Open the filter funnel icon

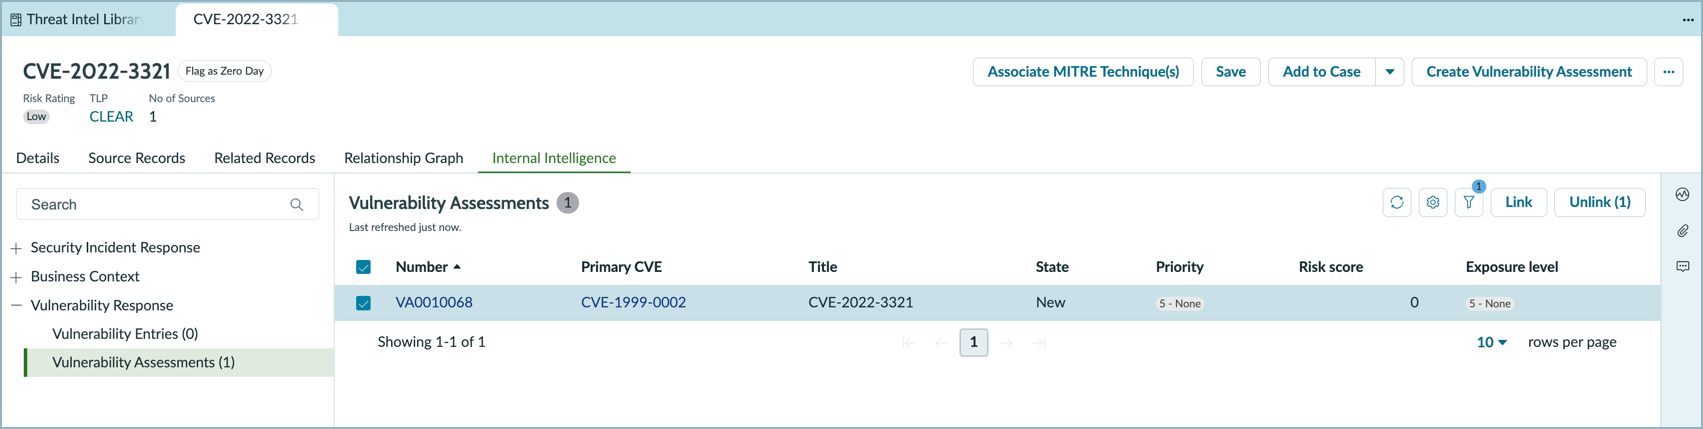pos(1469,202)
